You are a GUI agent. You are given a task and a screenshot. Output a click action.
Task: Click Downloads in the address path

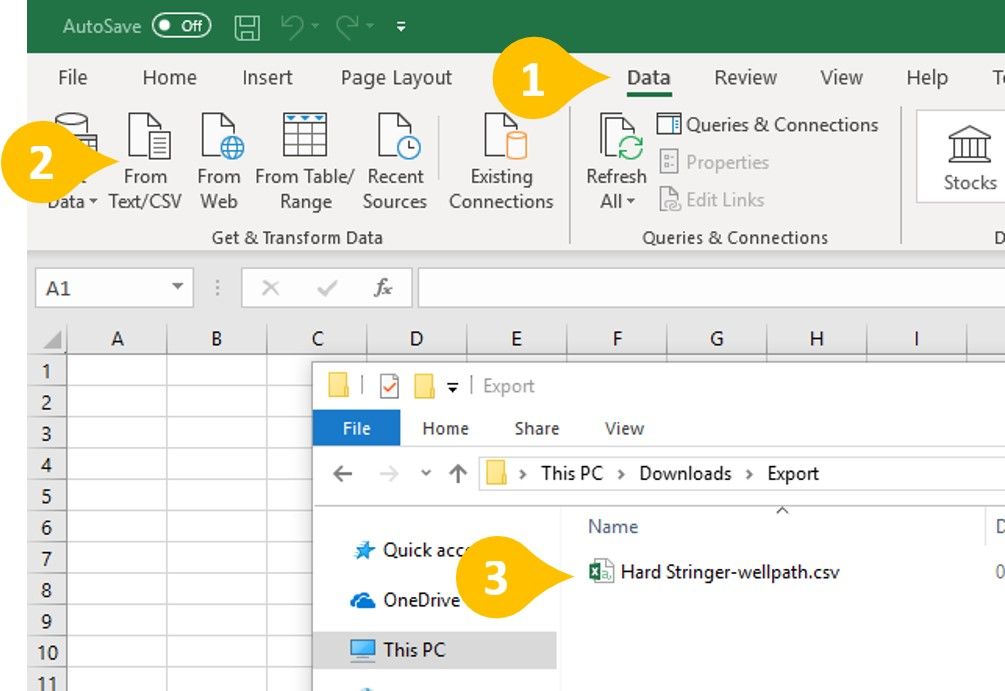685,473
